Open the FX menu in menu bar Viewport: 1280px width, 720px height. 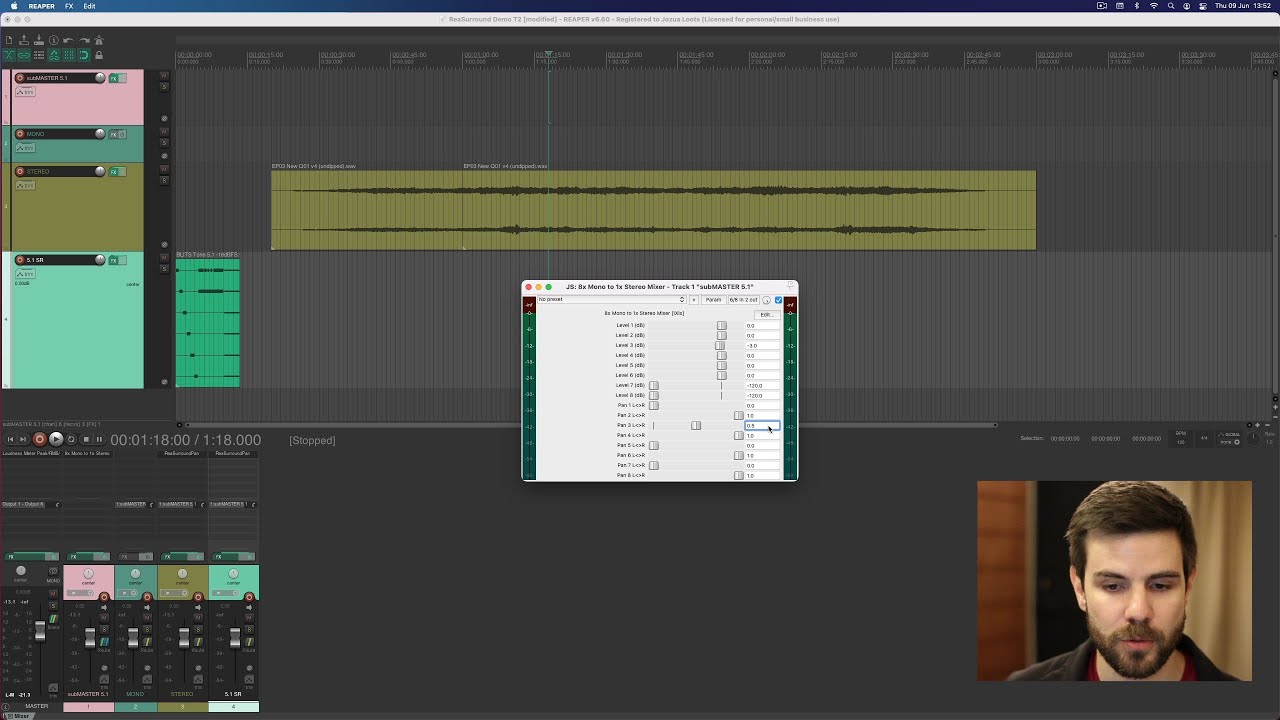coord(69,6)
